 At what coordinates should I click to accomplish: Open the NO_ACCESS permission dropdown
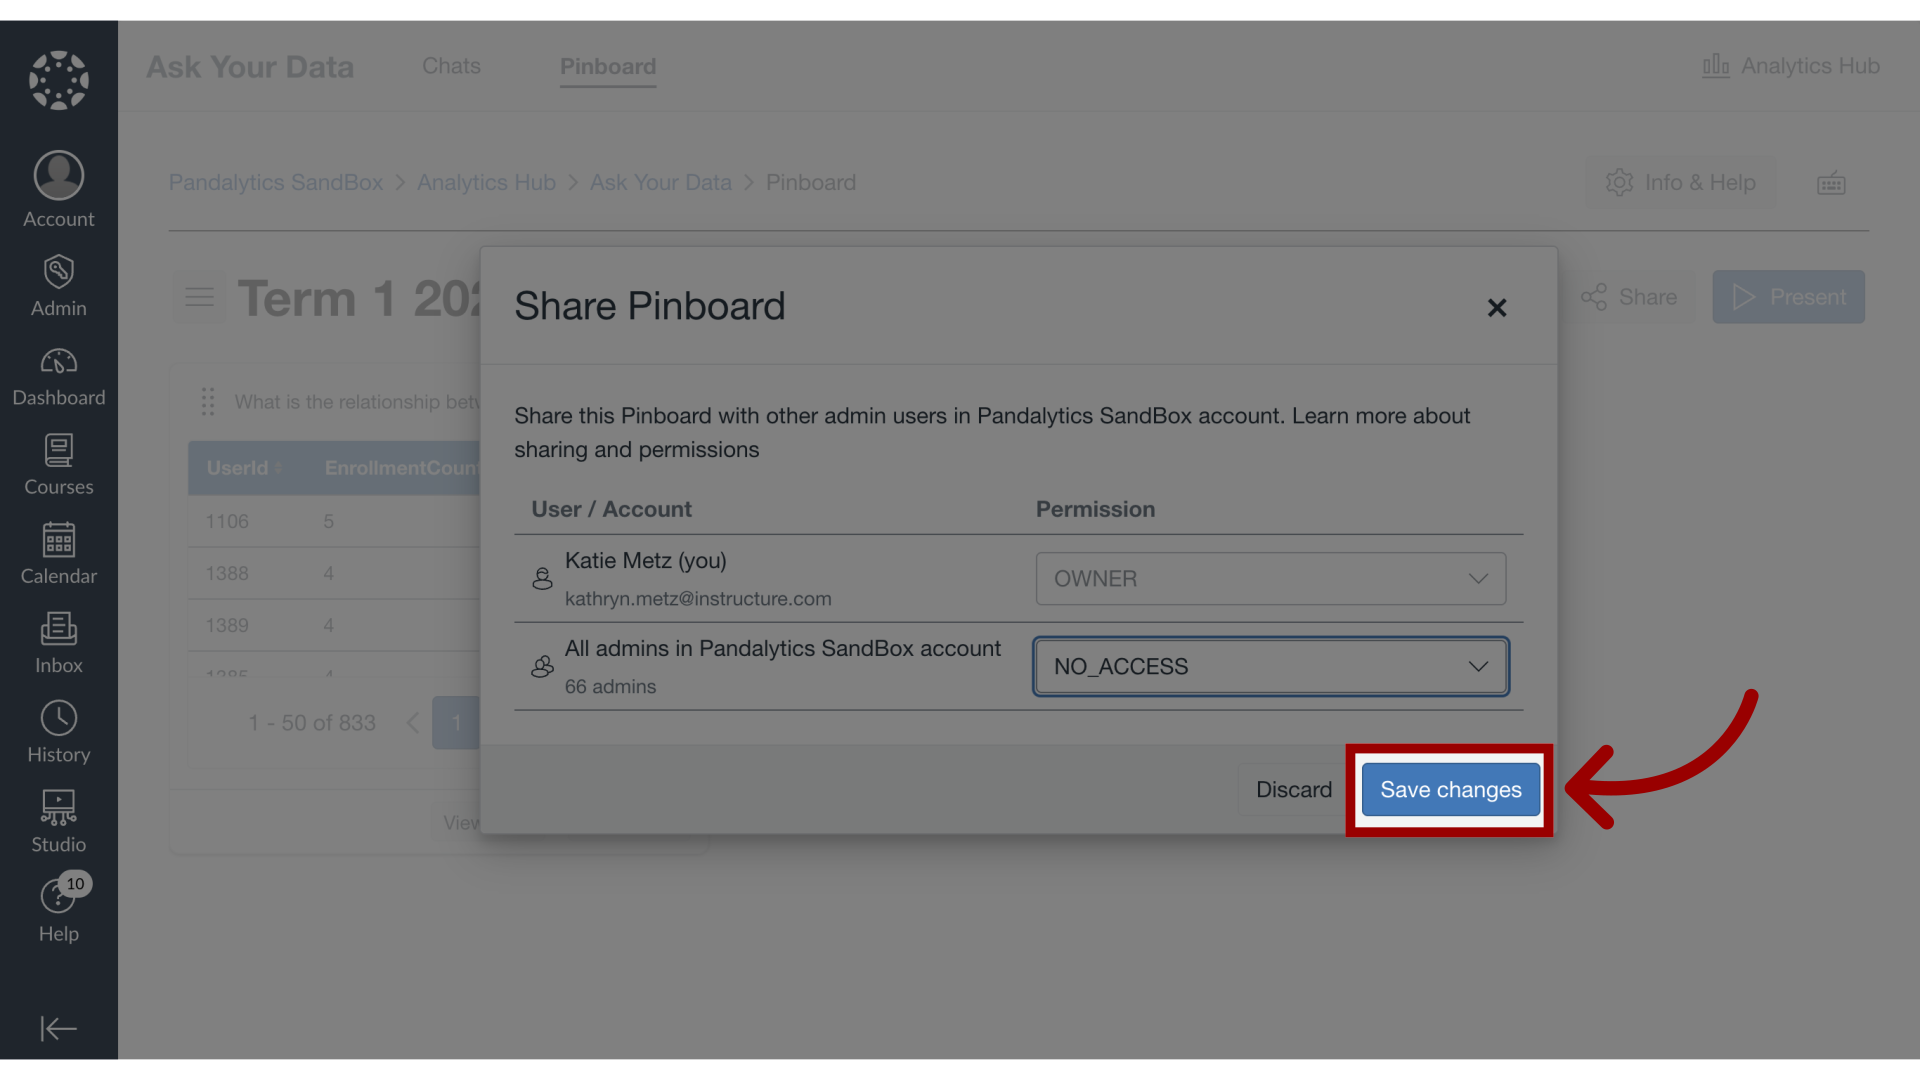pyautogui.click(x=1270, y=667)
